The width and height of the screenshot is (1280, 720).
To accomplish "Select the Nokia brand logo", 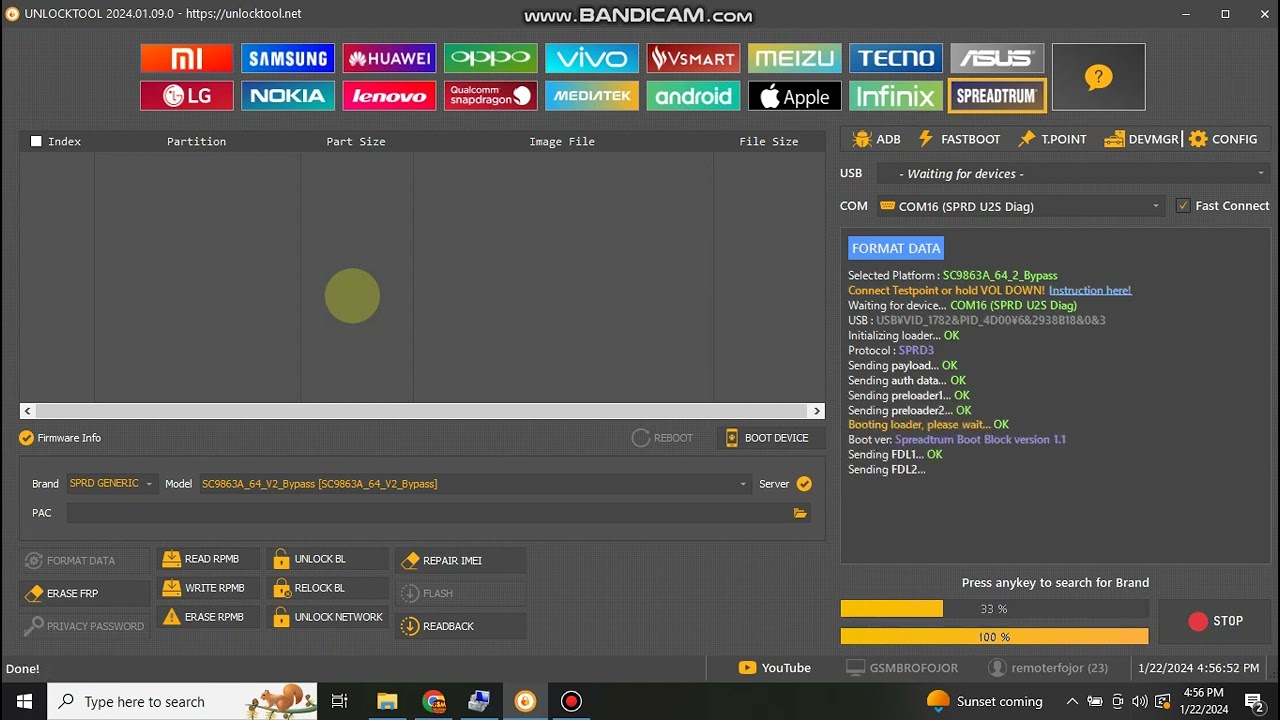I will 288,96.
